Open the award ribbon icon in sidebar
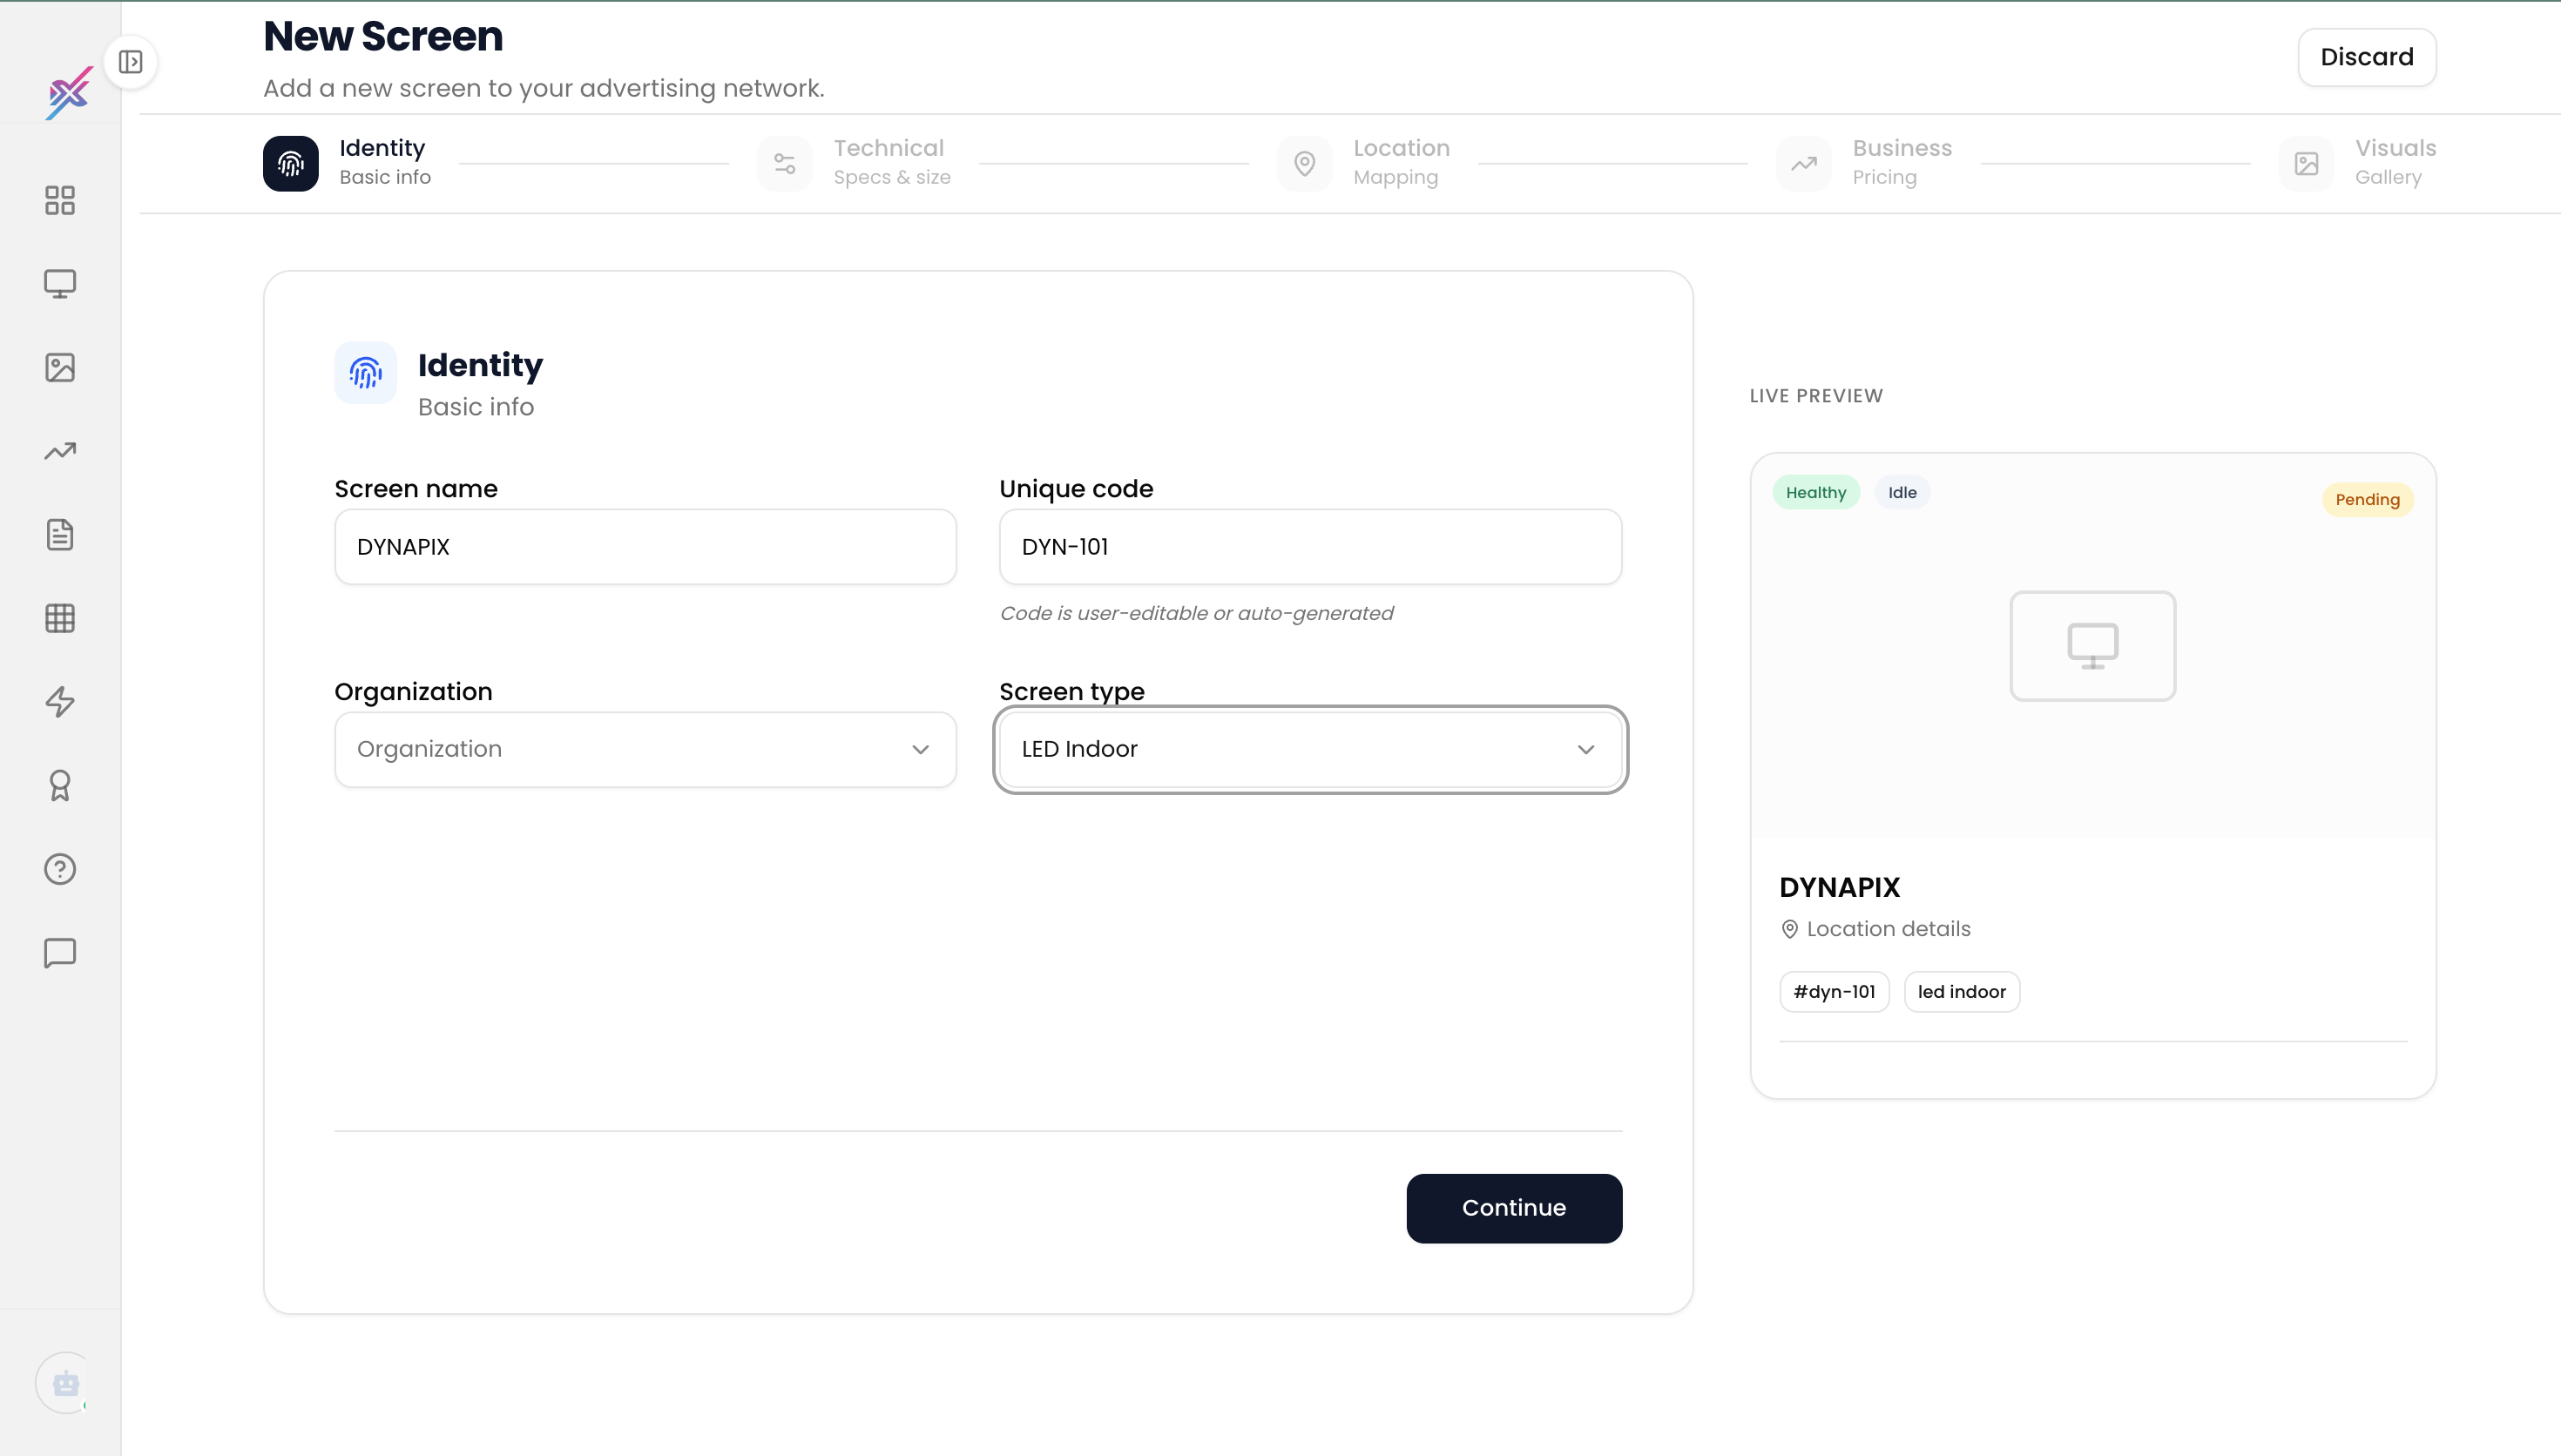Screen dimensions: 2561x1456 coord(60,786)
